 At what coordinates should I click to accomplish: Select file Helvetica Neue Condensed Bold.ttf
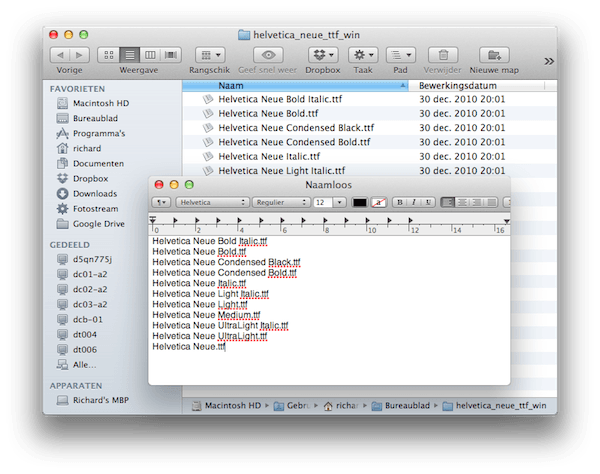pos(369,142)
